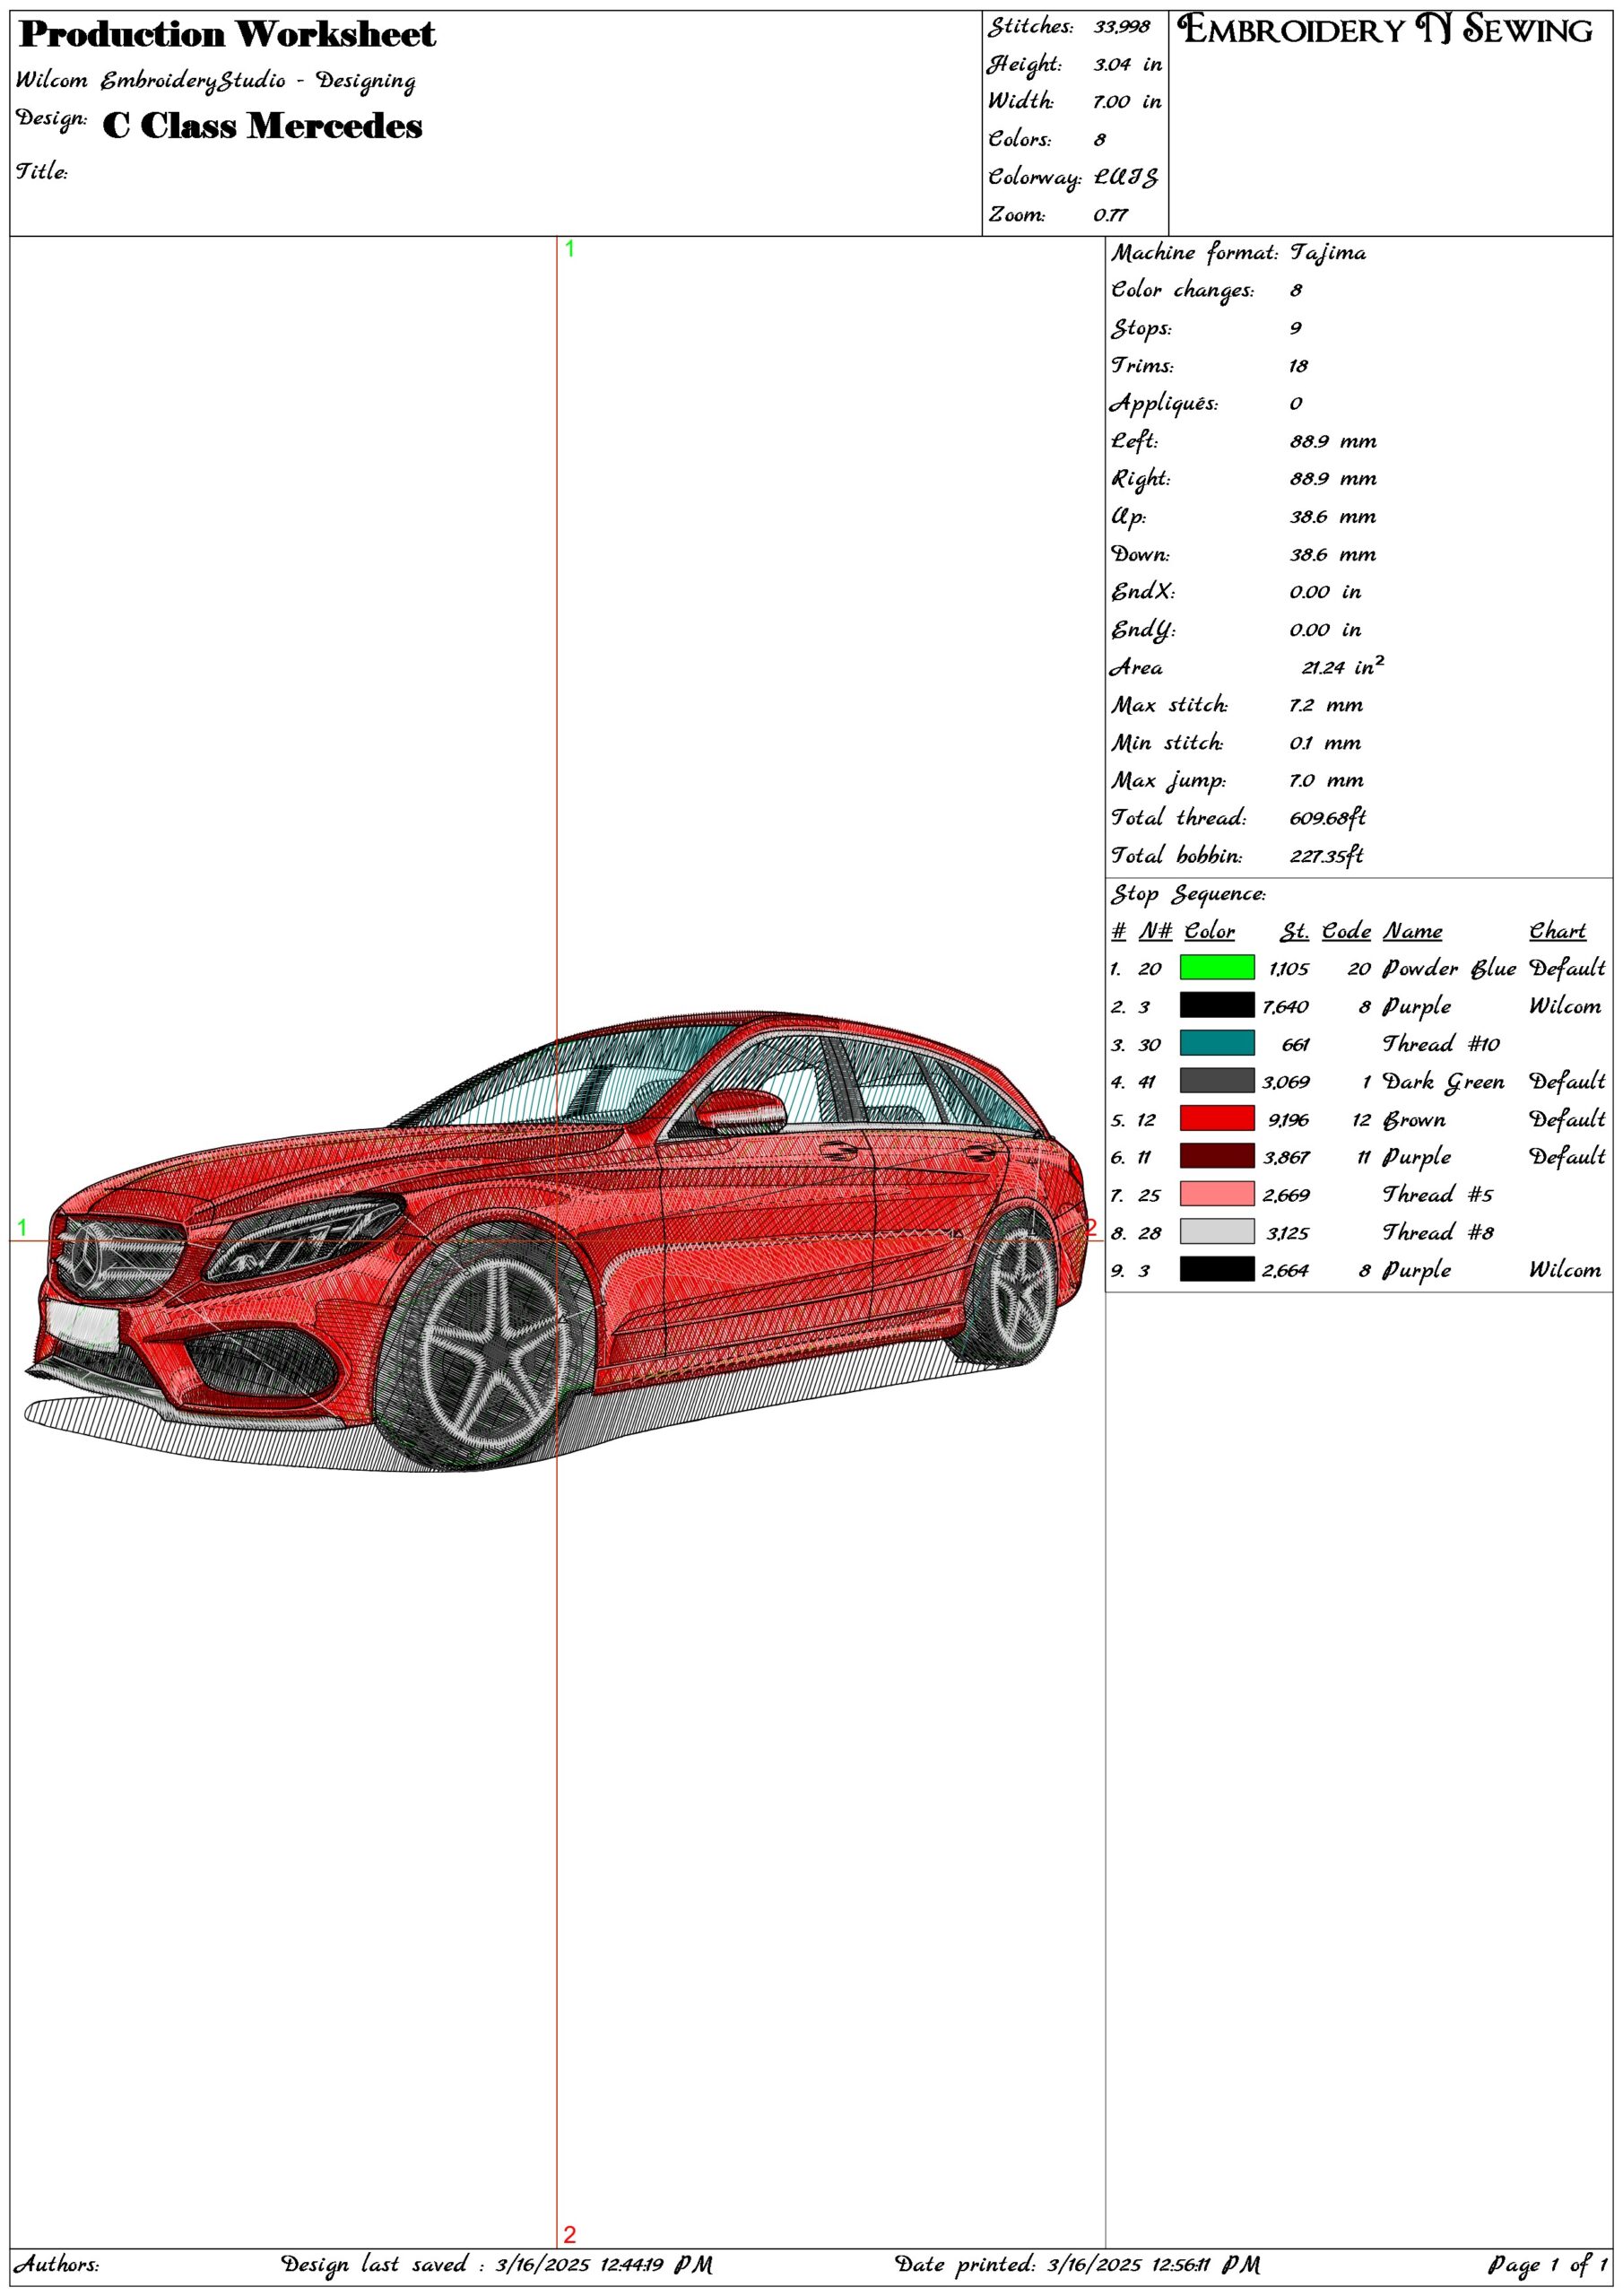
Task: Click the total thread value '609.68ft'
Action: [1327, 818]
